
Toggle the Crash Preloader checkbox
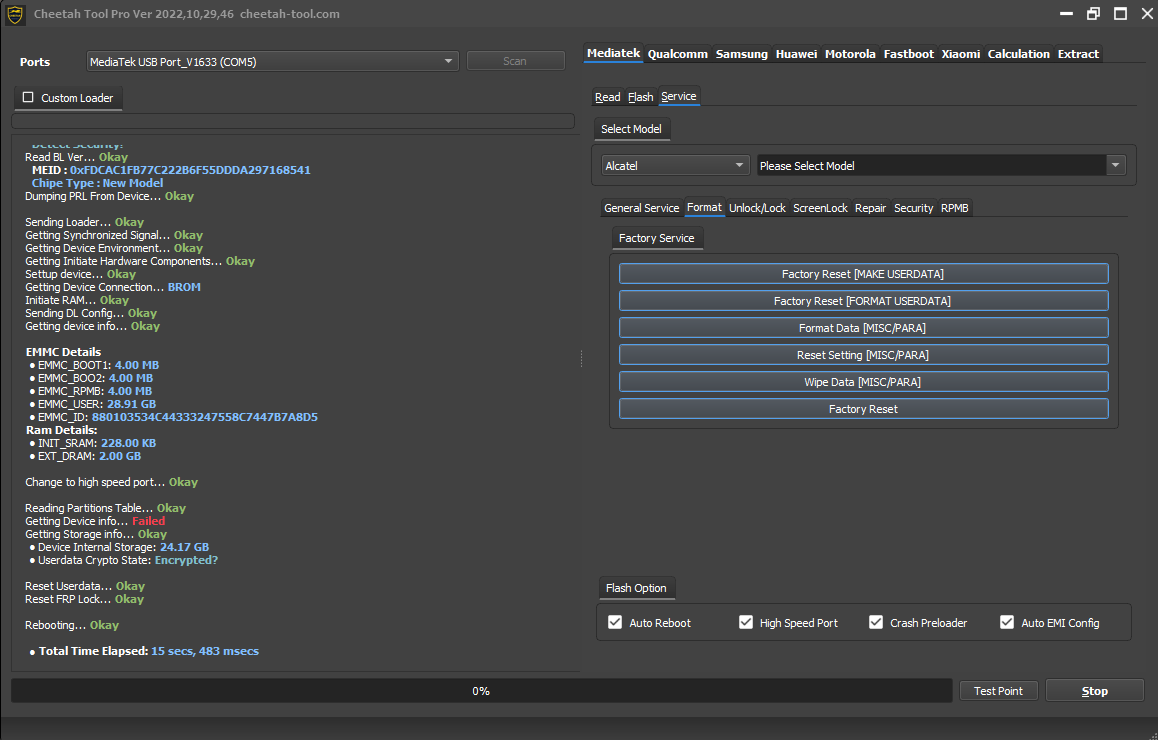pos(876,622)
